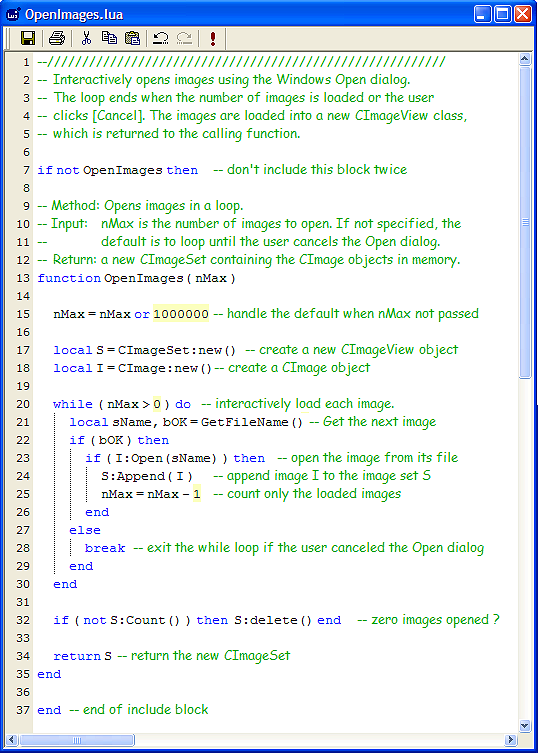Image resolution: width=538 pixels, height=753 pixels.
Task: Run script with red exclamation icon
Action: [x=213, y=38]
